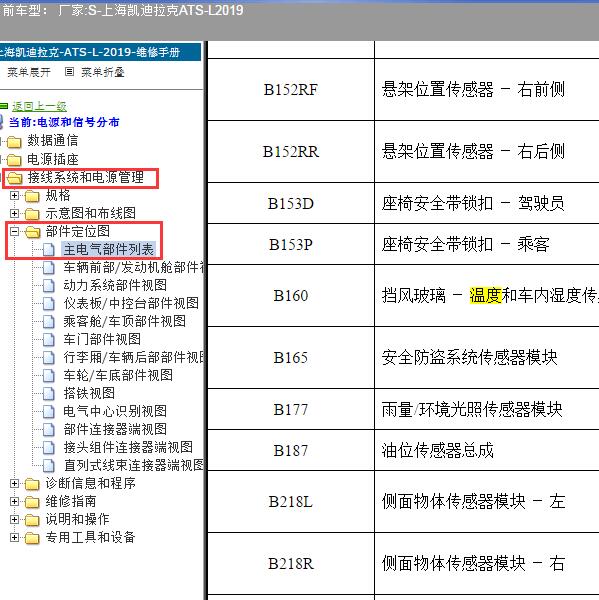This screenshot has height=600, width=599.
Task: Click 雨量/环境光照传感器模块 description
Action: click(472, 409)
